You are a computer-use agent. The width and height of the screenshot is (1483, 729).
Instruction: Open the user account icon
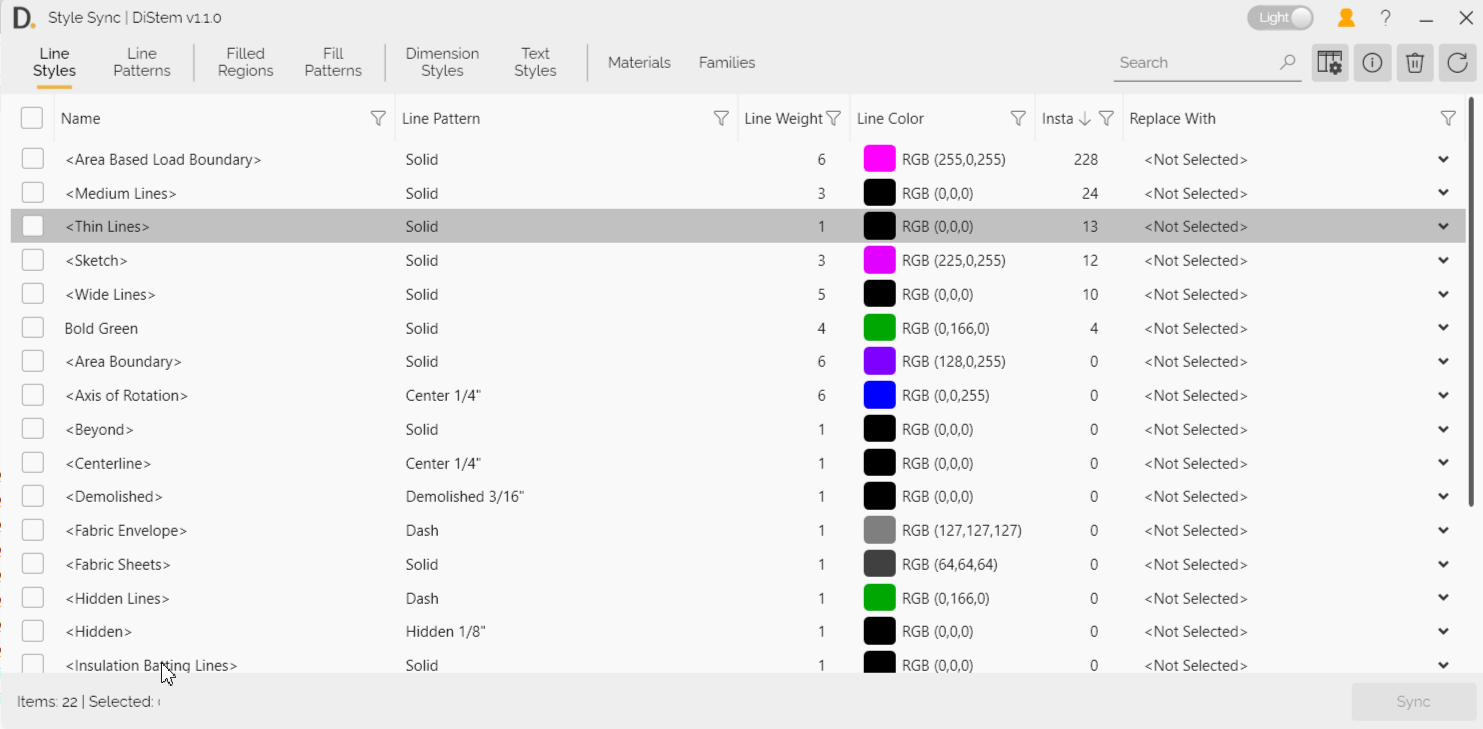(x=1346, y=18)
